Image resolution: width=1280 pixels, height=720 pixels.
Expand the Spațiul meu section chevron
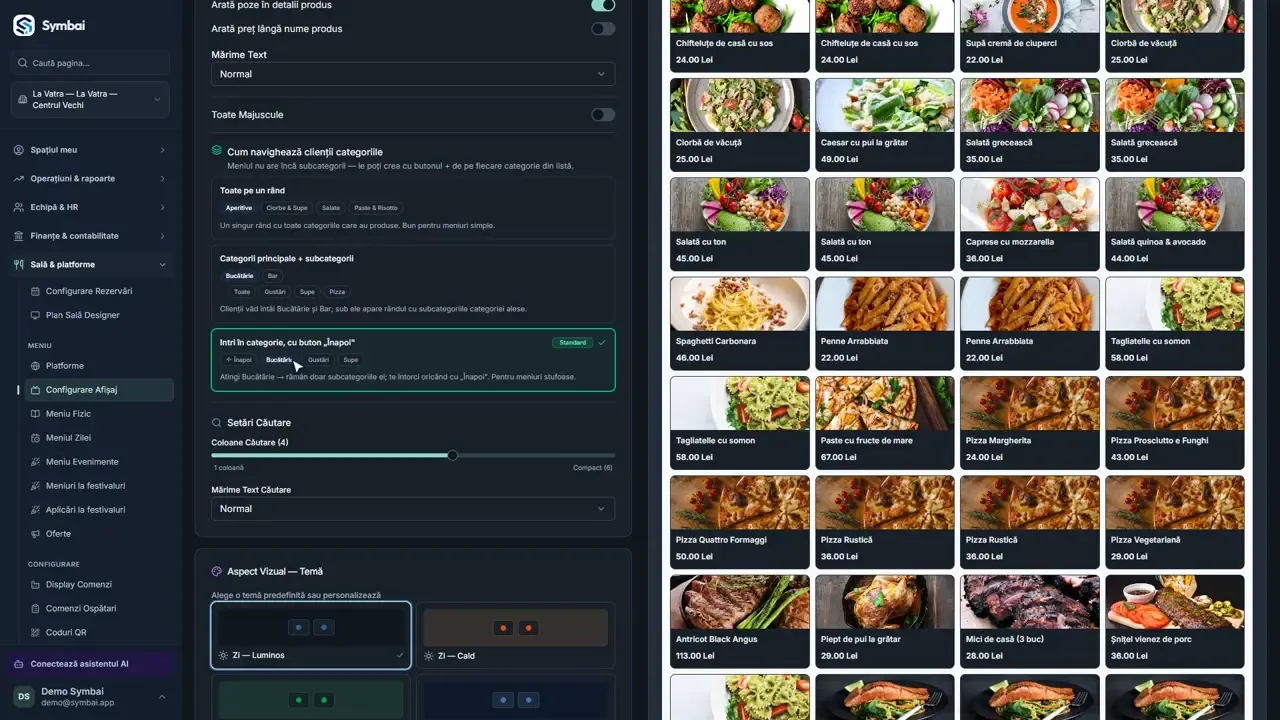162,150
